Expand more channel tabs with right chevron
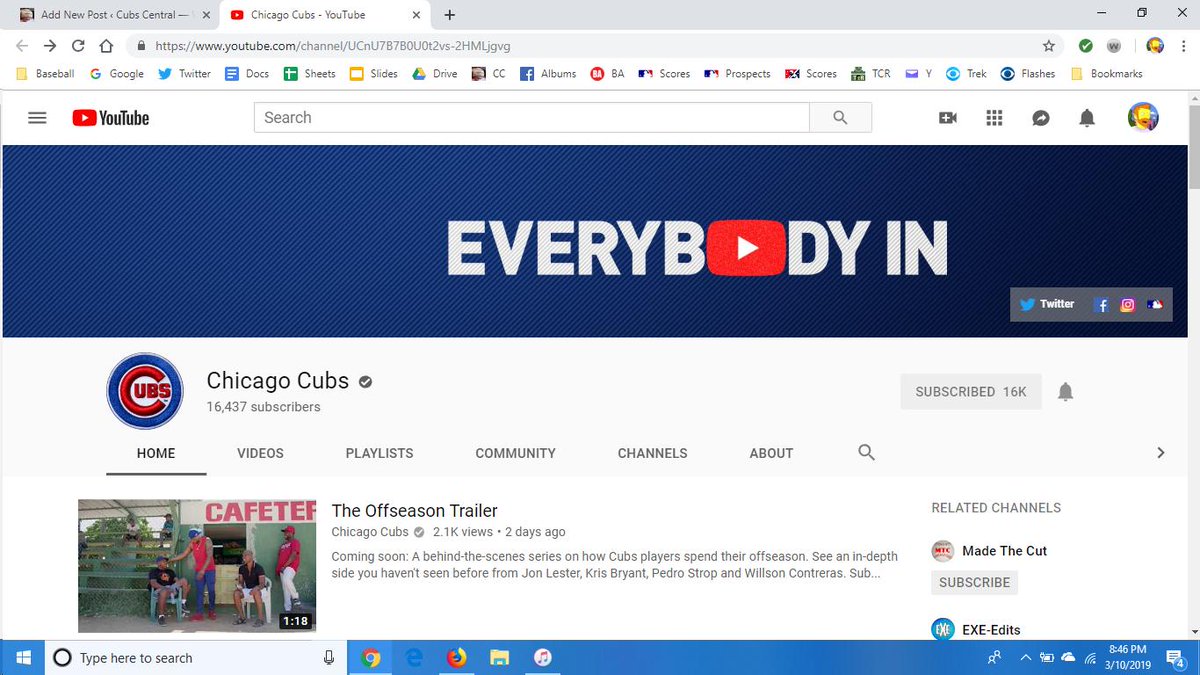The width and height of the screenshot is (1200, 675). click(1161, 452)
